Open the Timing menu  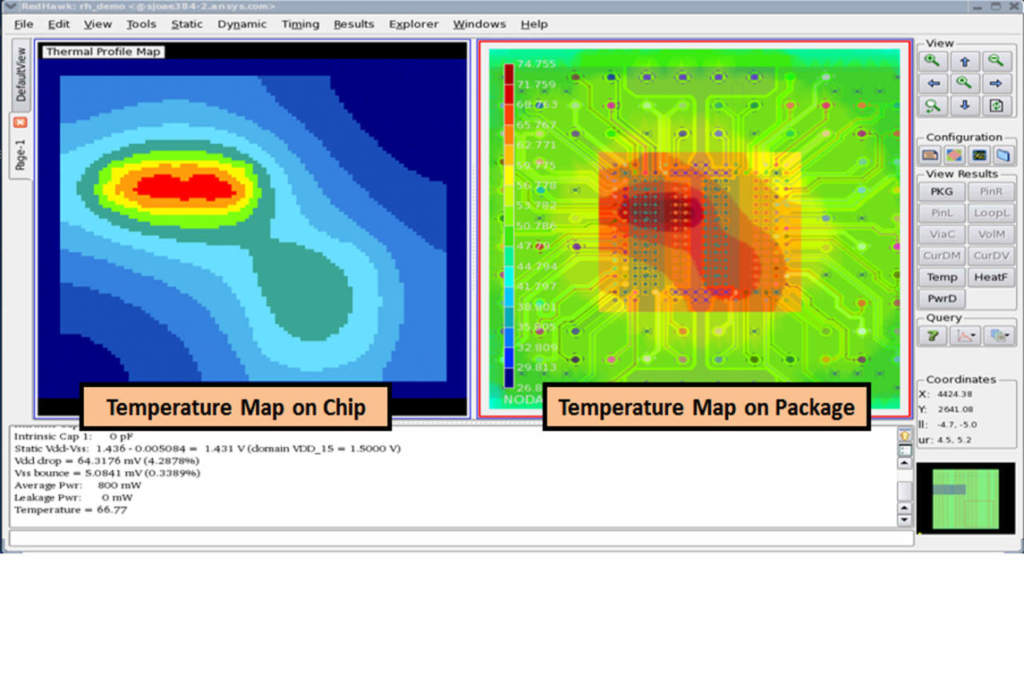click(300, 24)
